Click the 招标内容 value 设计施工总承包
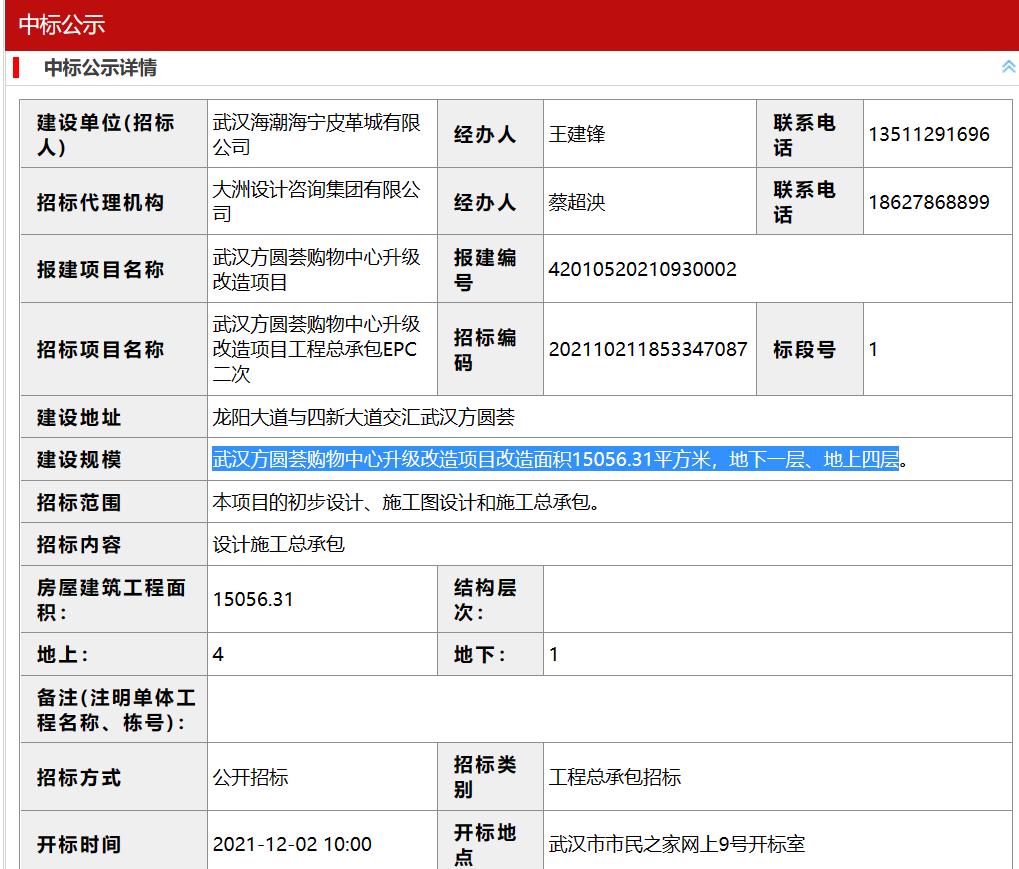The height and width of the screenshot is (869, 1019). coord(278,544)
